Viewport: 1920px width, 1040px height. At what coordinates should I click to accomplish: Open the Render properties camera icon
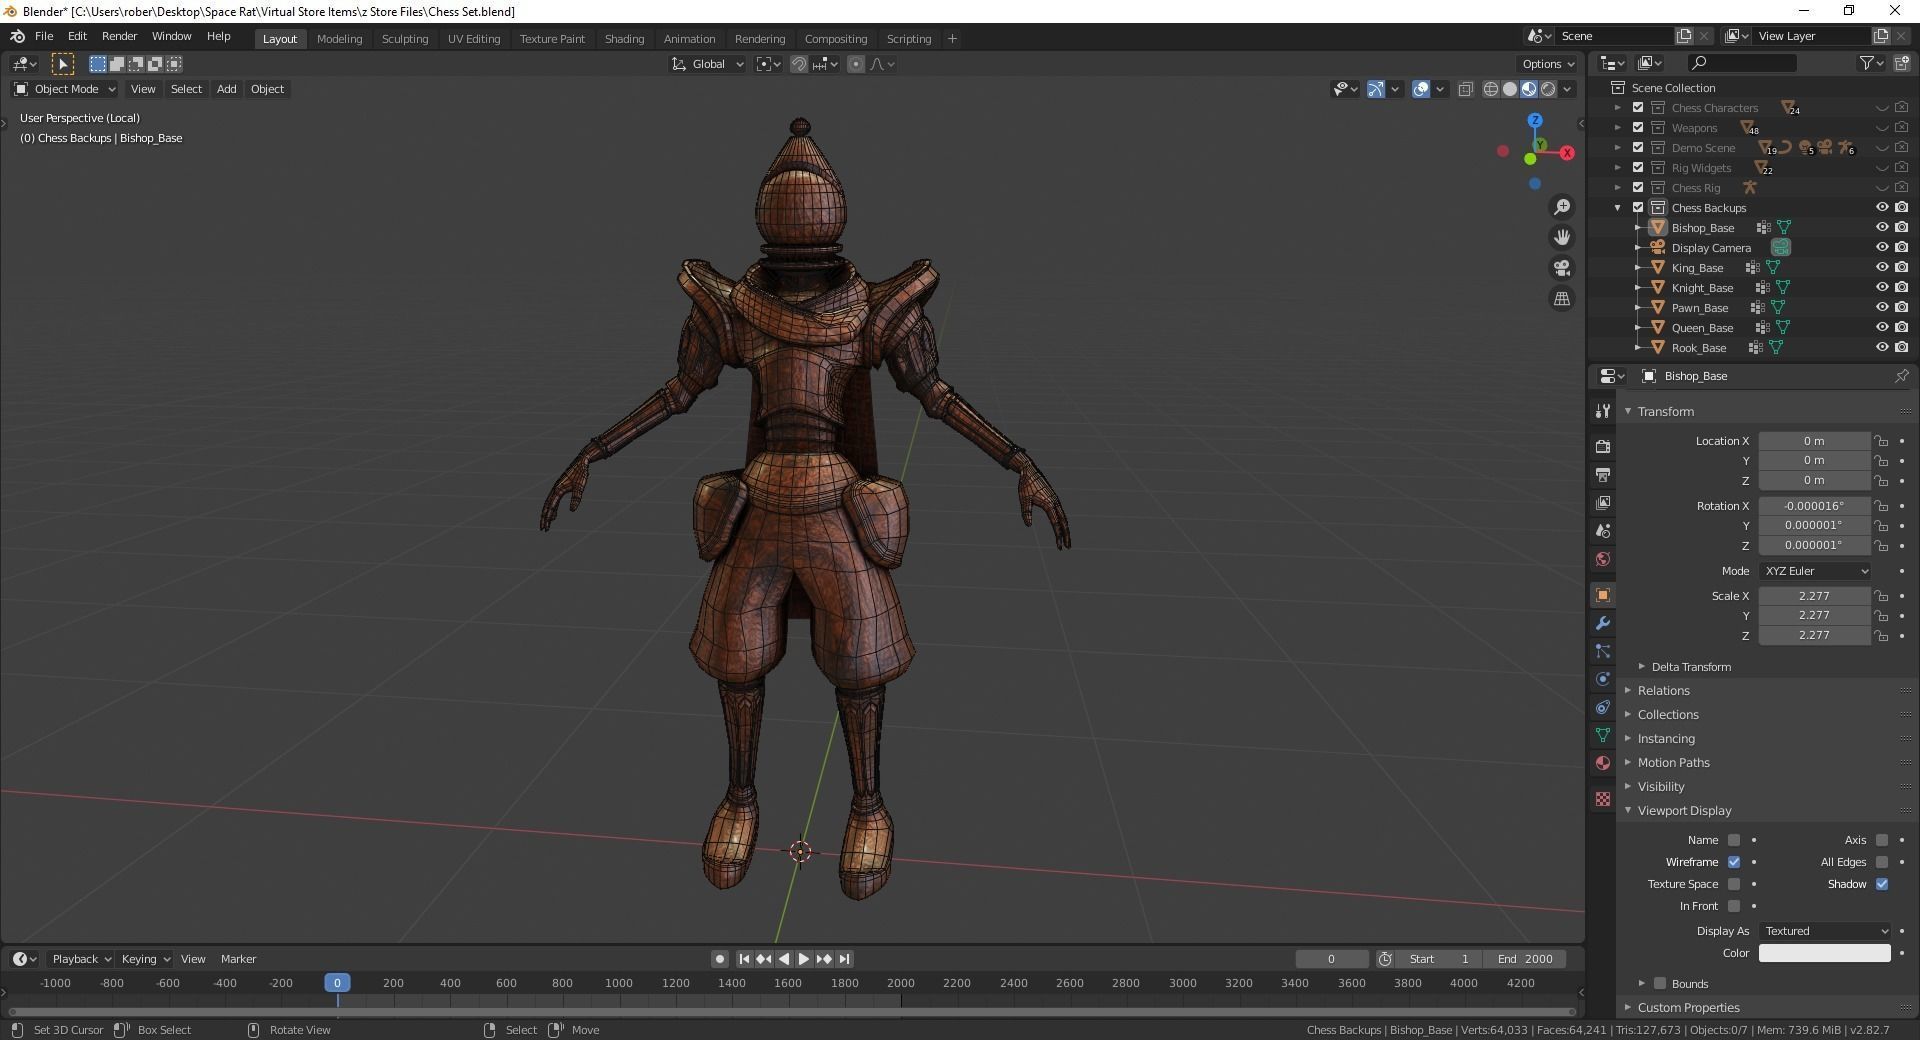tap(1603, 446)
